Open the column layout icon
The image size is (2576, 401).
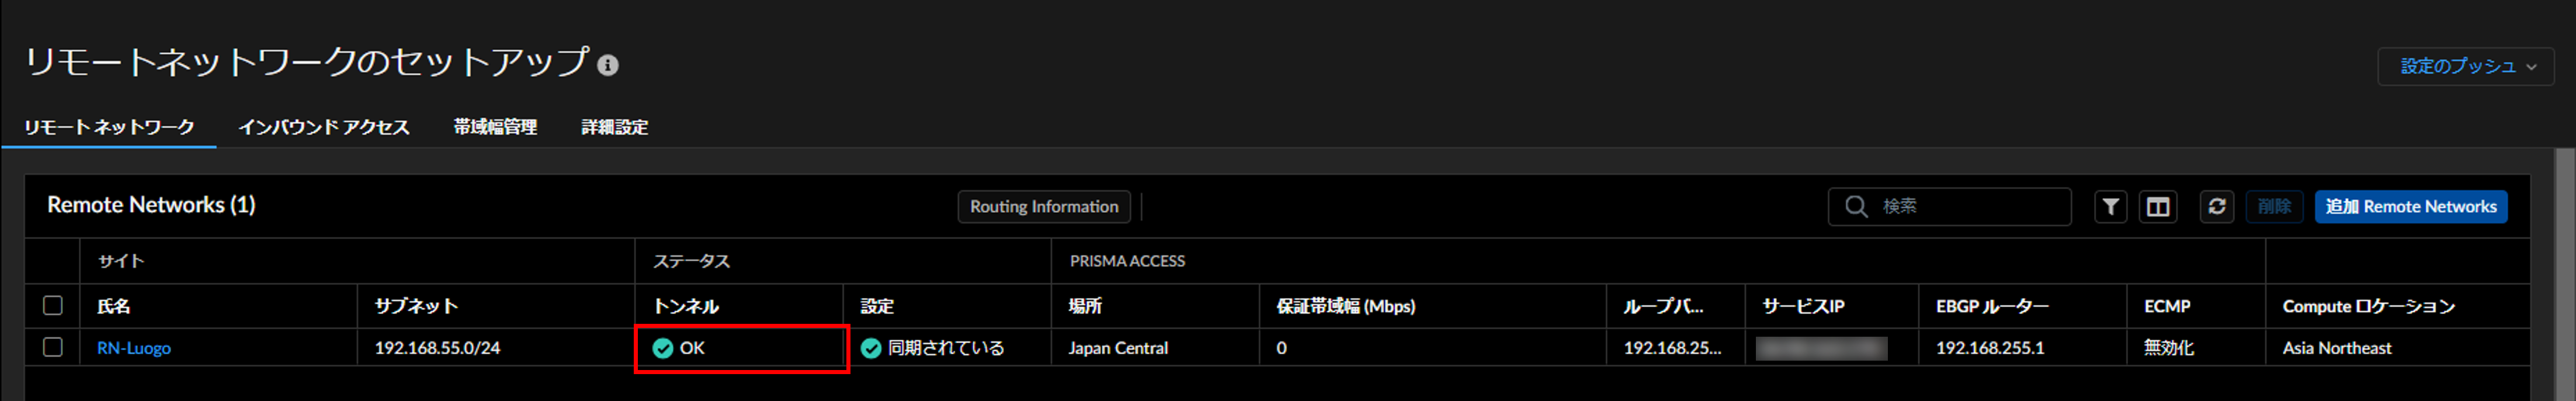pos(2158,207)
